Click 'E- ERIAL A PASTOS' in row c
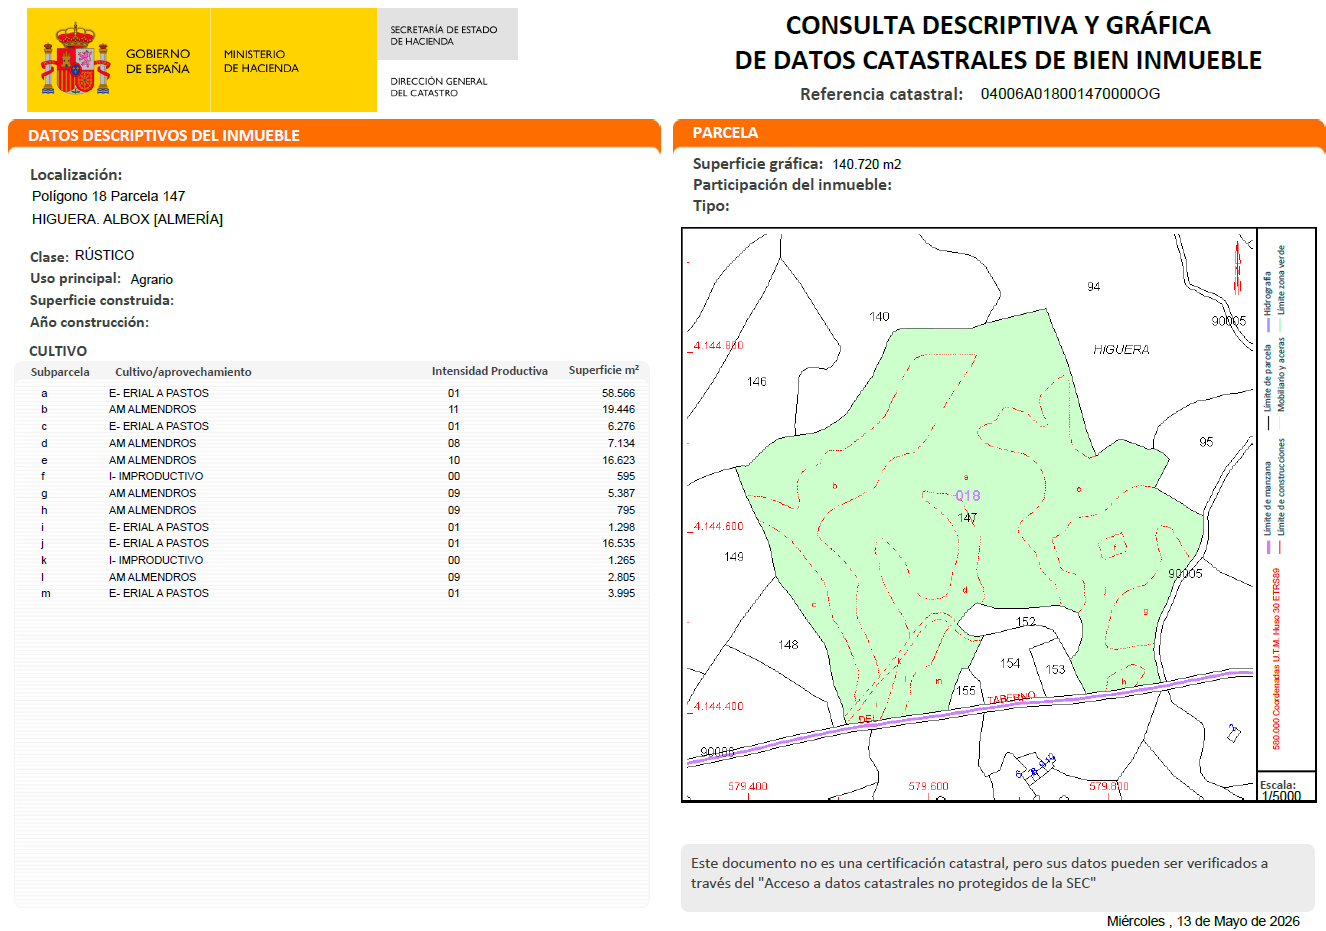1326x931 pixels. click(x=159, y=426)
